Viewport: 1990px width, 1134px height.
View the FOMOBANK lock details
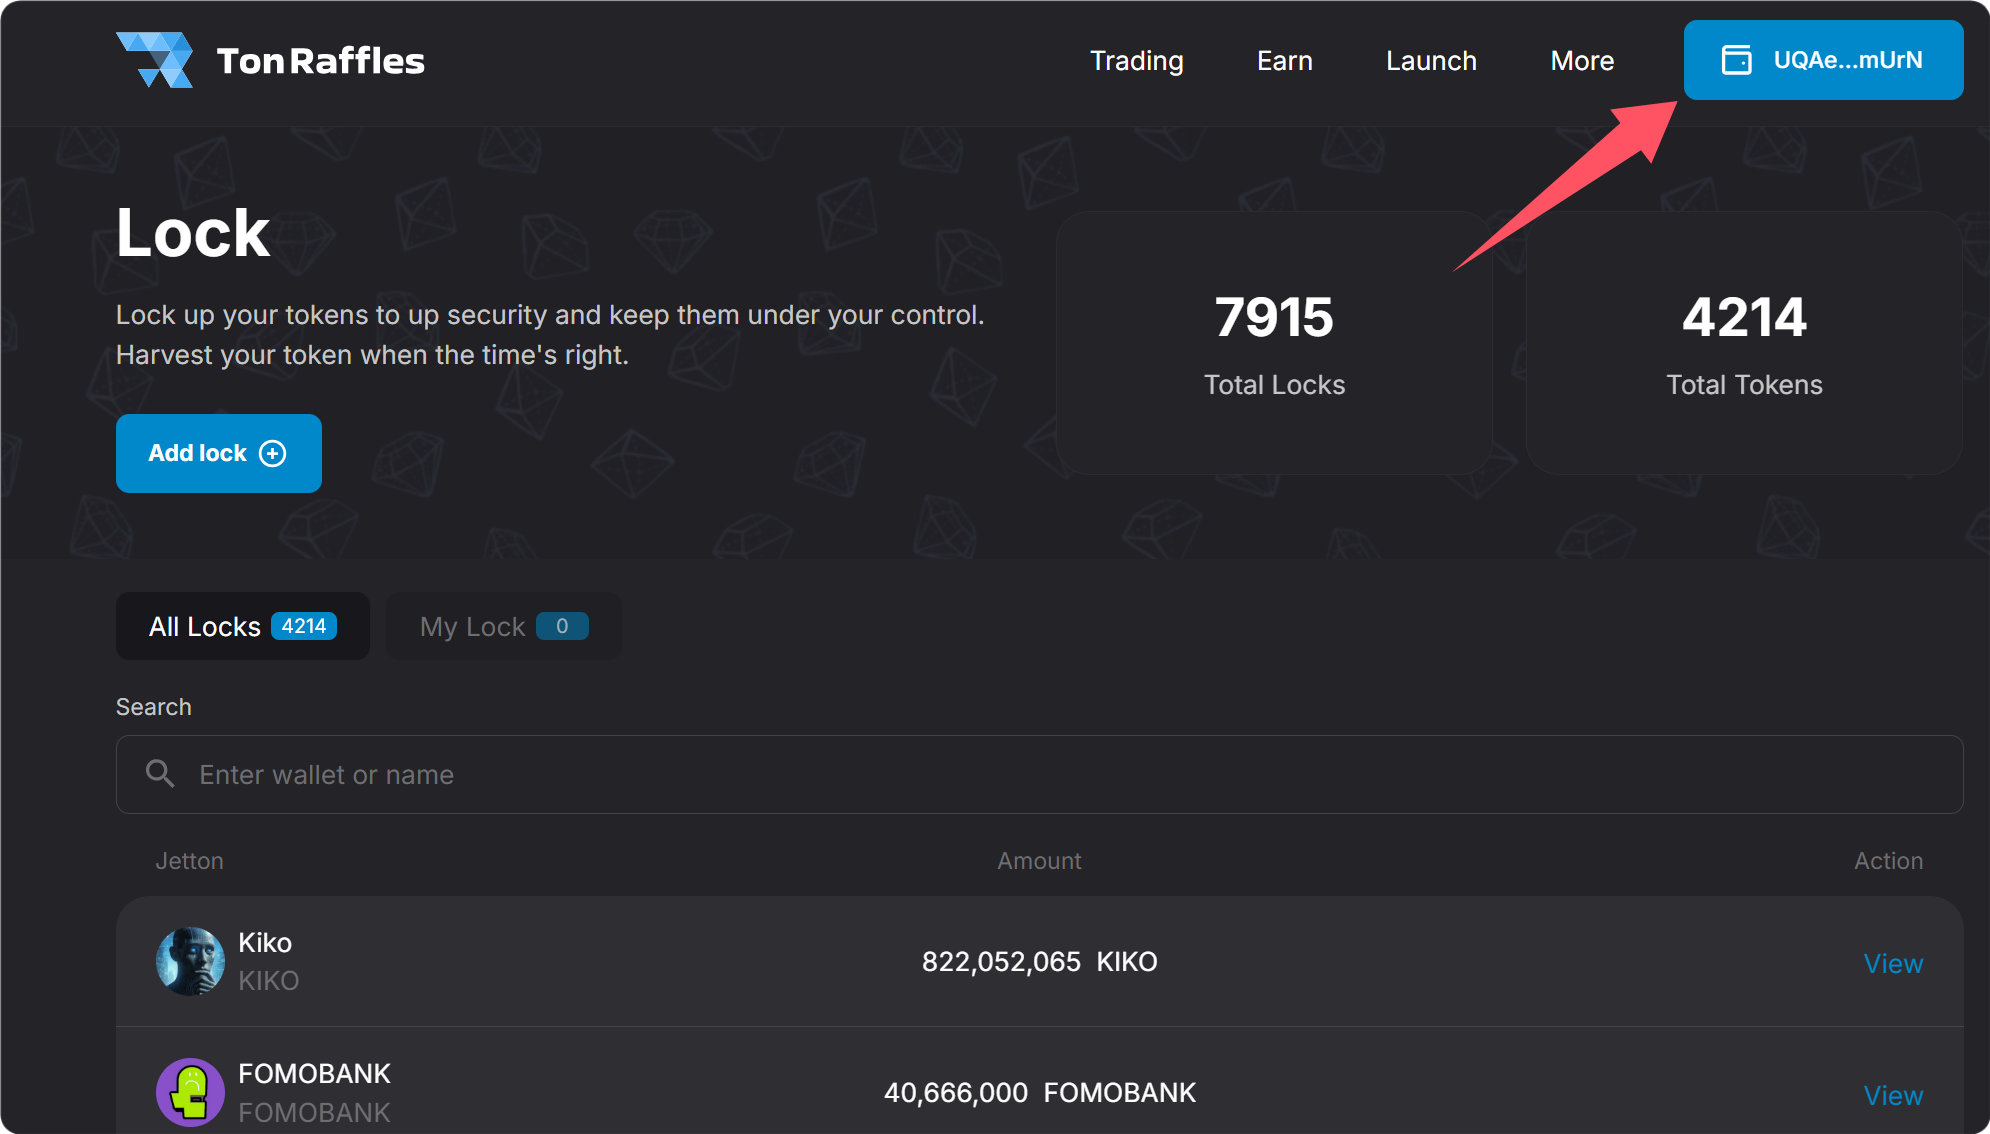pos(1892,1095)
